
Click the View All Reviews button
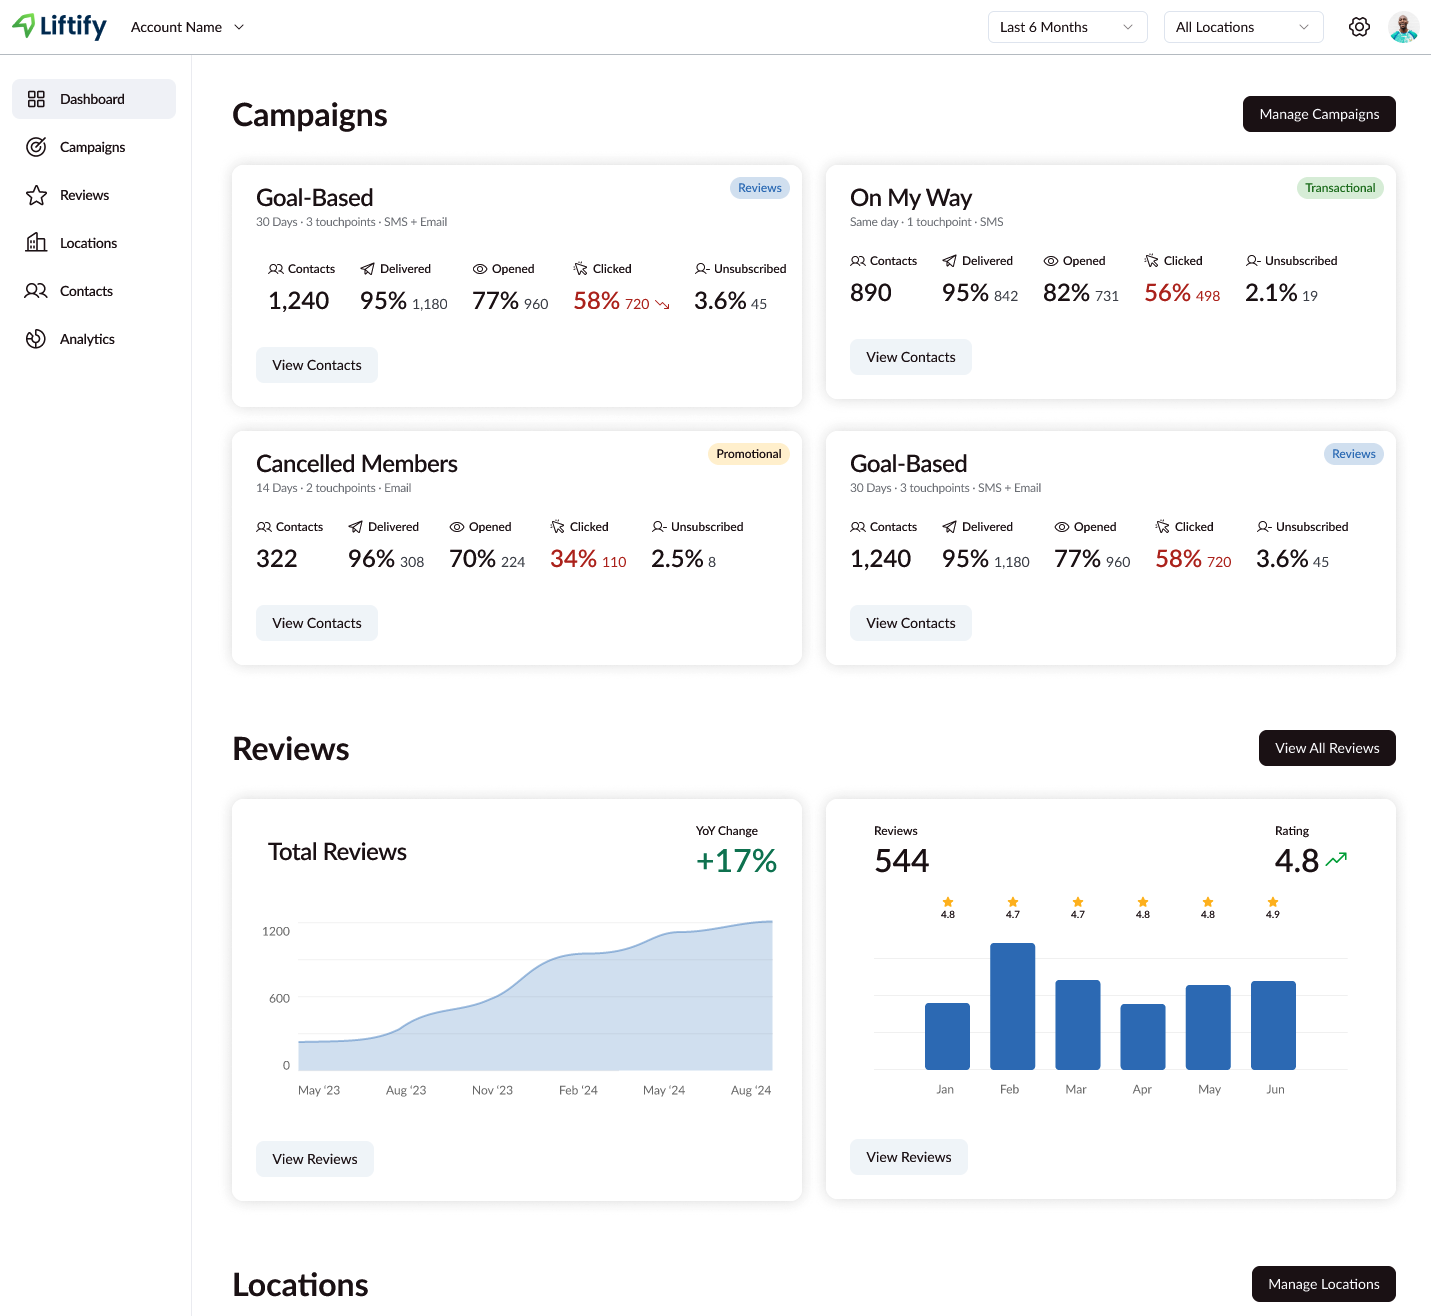tap(1327, 748)
